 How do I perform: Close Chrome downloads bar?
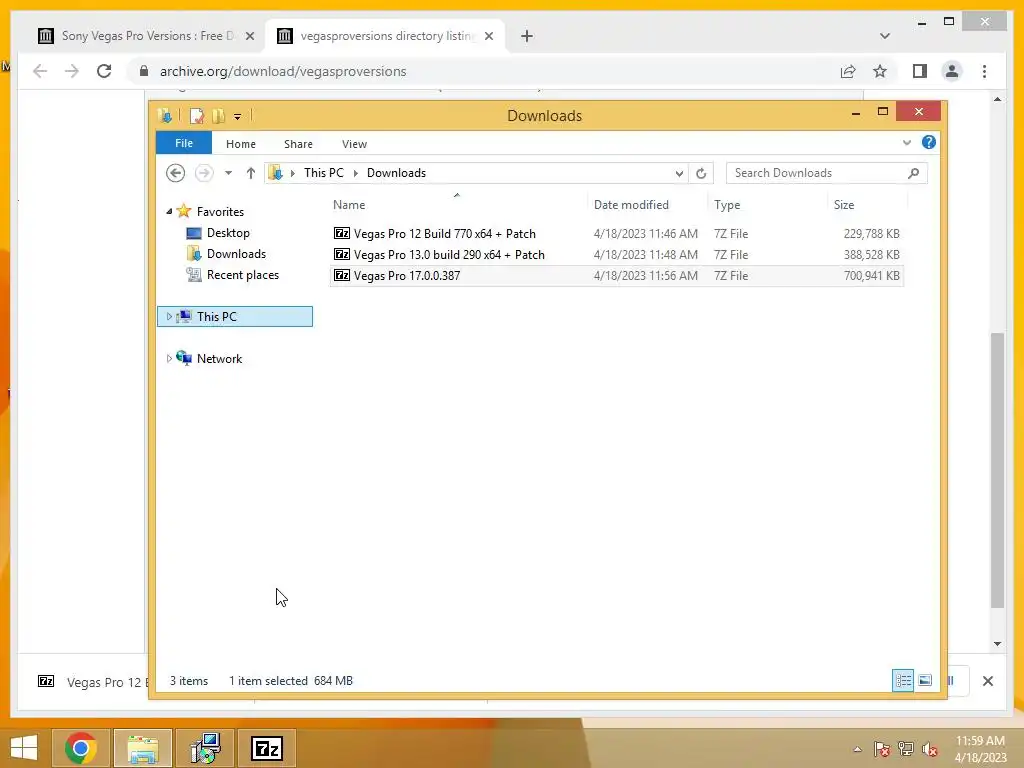point(987,681)
